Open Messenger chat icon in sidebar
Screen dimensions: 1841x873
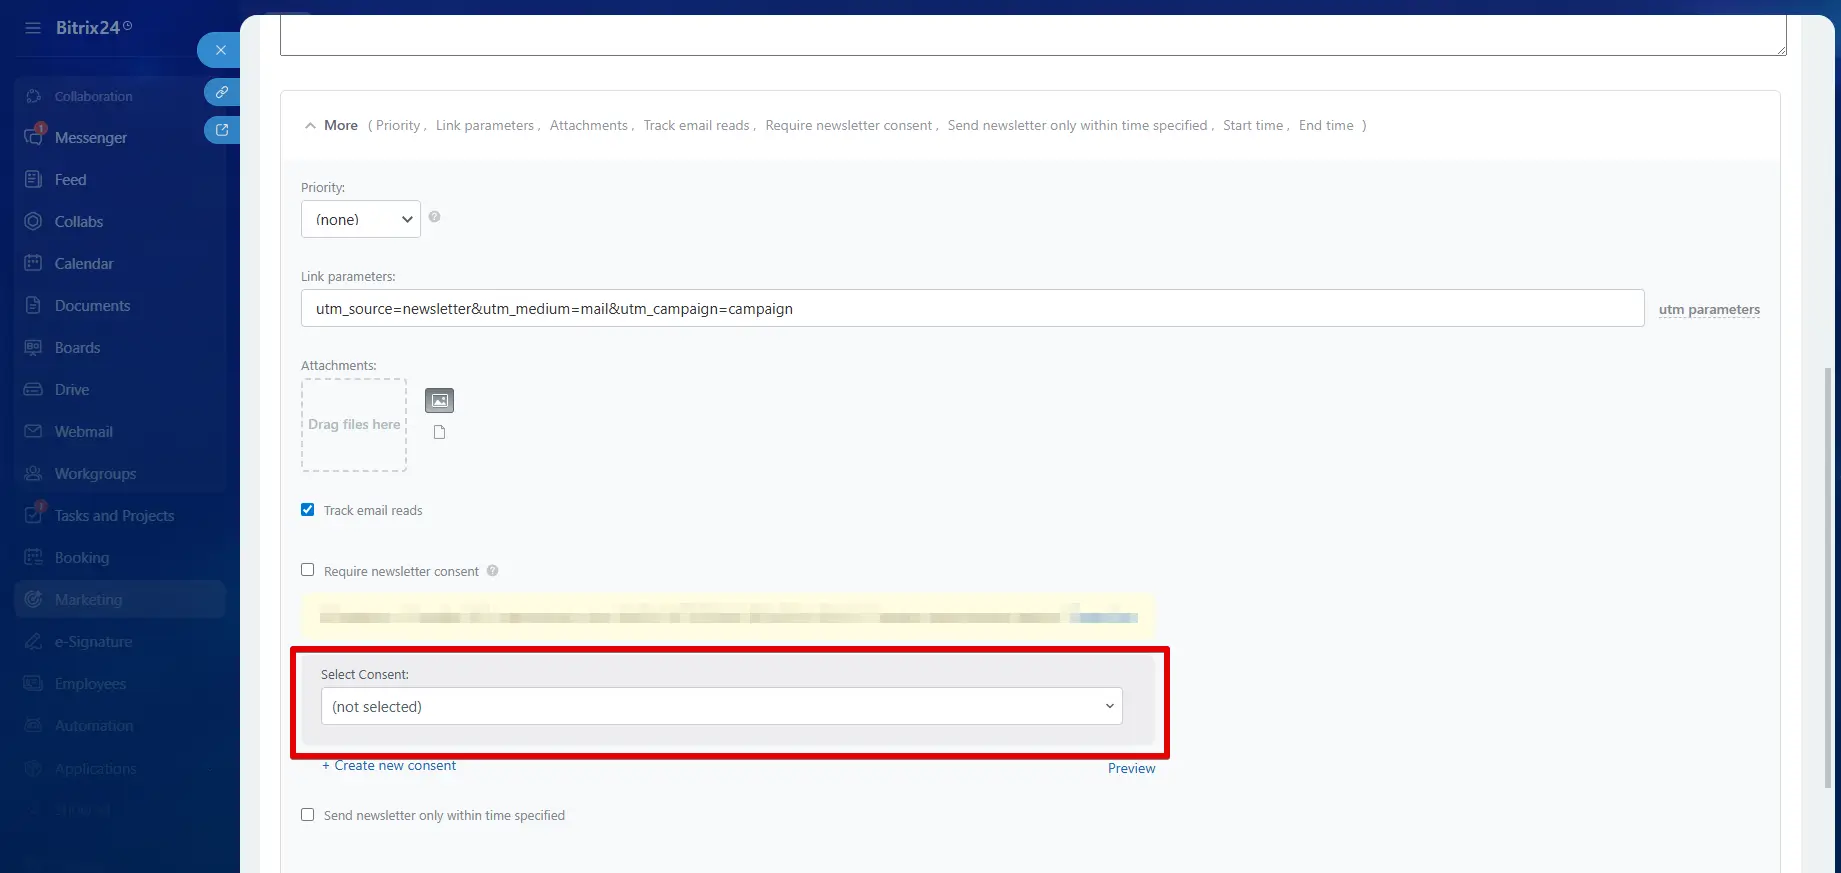[33, 137]
